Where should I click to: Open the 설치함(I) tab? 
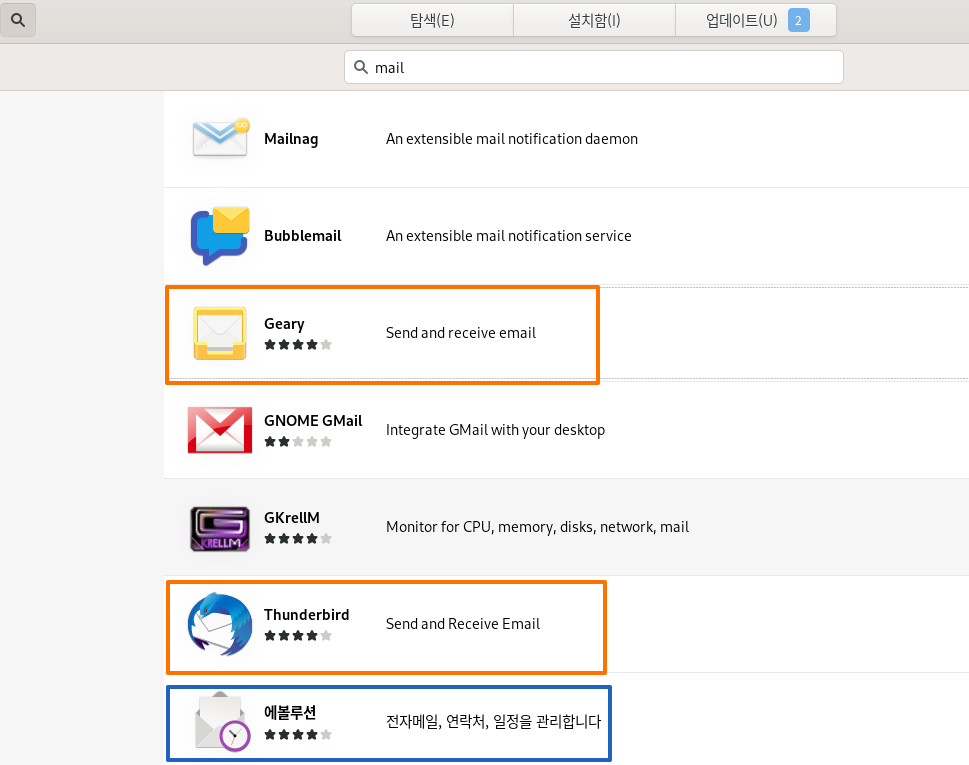(594, 20)
